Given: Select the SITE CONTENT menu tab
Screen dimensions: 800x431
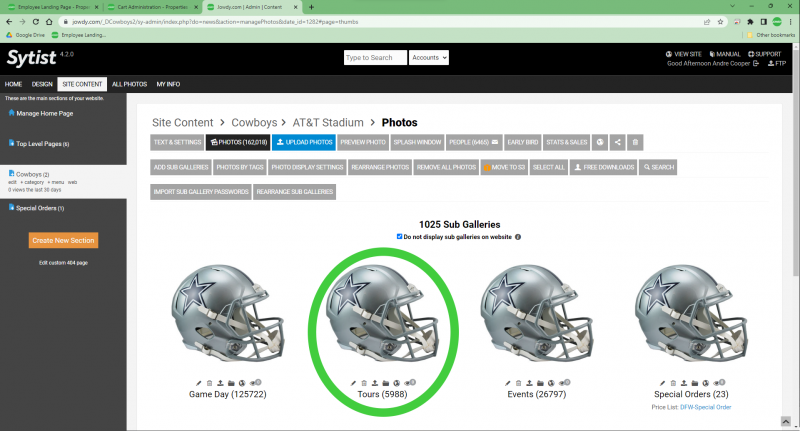Looking at the screenshot, I should 82,84.
